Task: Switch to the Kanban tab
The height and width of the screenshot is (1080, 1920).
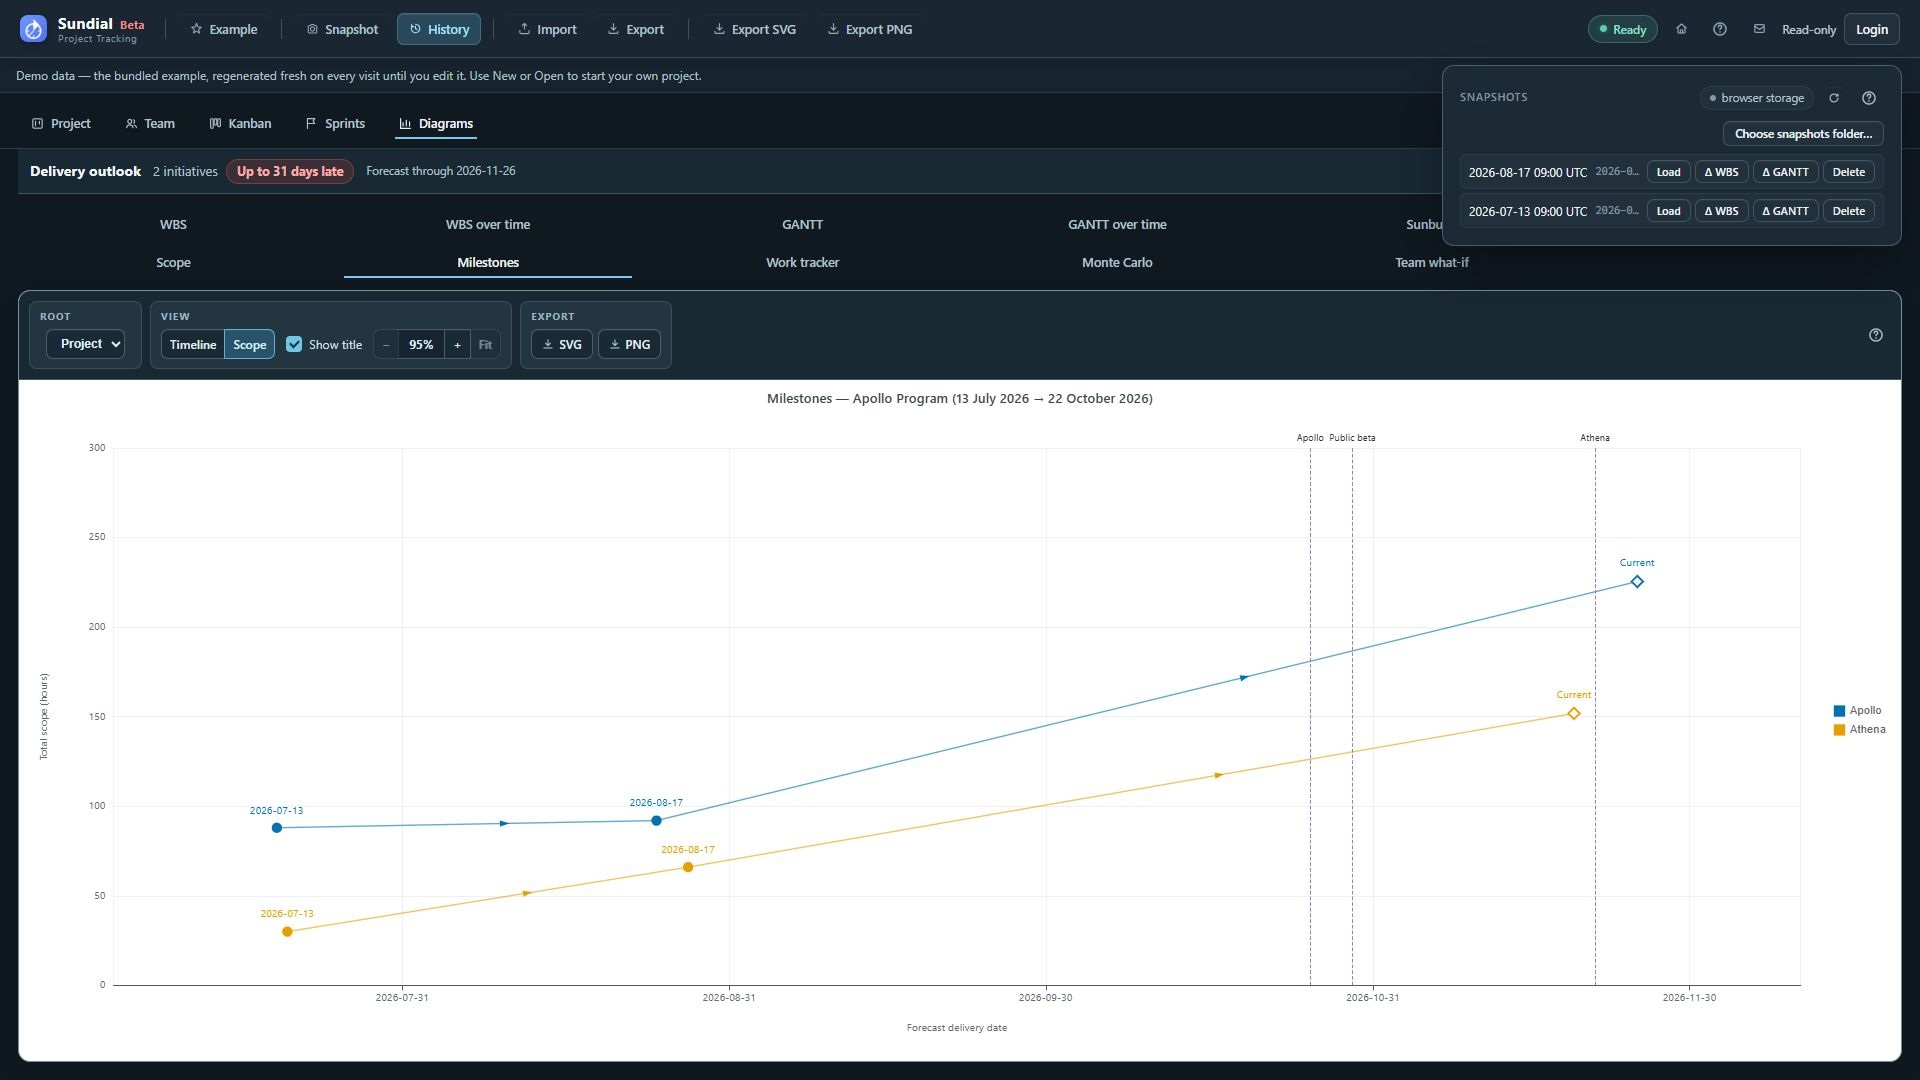Action: (240, 124)
